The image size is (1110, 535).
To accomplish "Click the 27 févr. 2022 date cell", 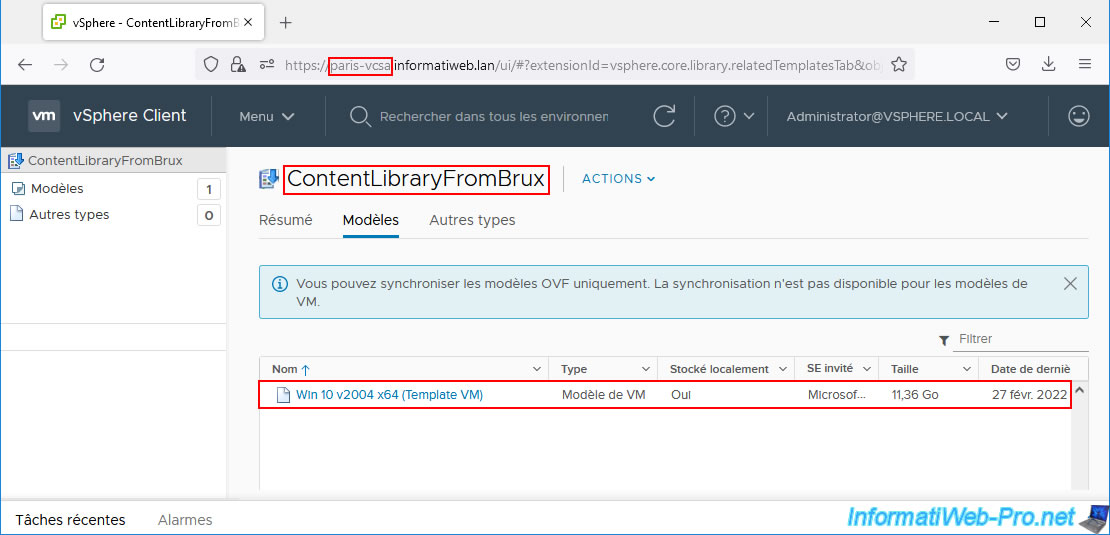I will [x=1029, y=395].
